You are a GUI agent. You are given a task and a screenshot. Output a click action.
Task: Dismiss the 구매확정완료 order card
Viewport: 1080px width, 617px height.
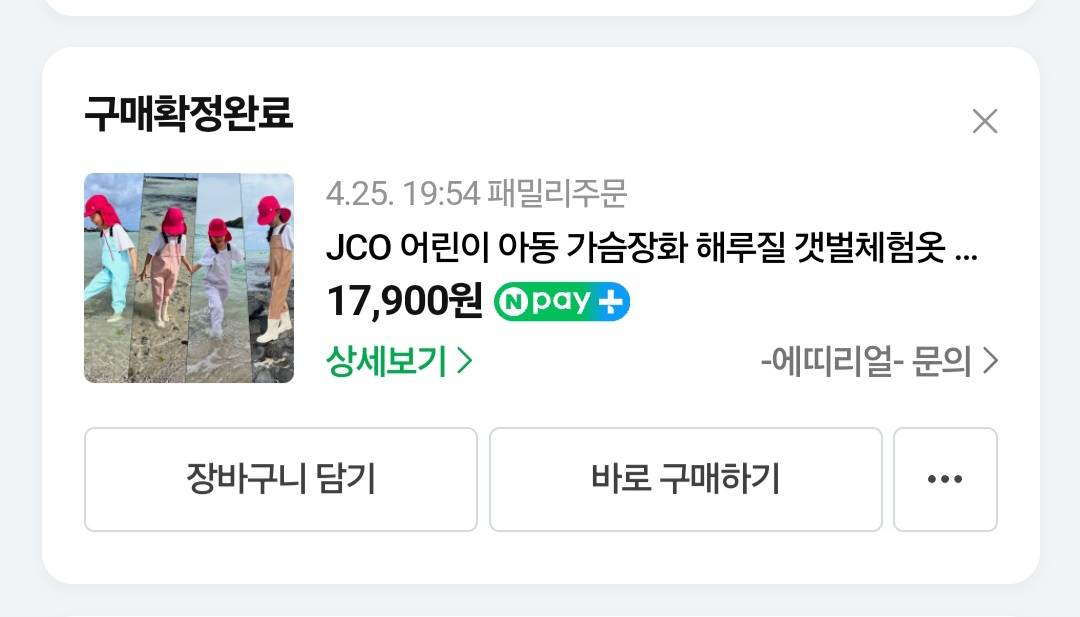coord(984,121)
